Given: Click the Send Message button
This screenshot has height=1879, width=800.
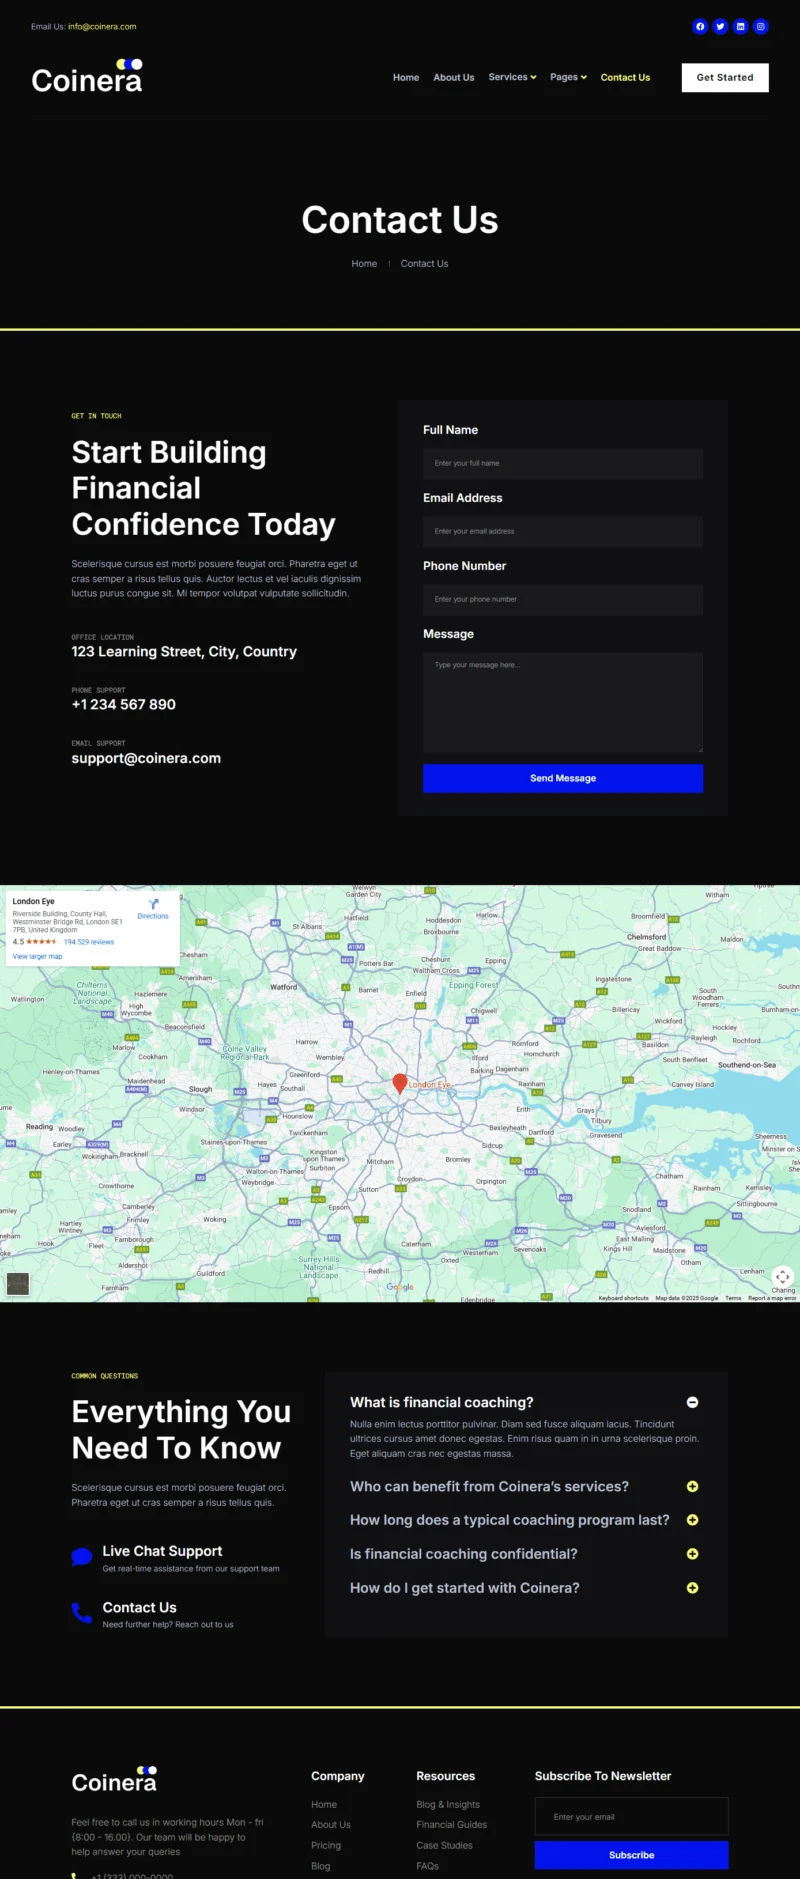Looking at the screenshot, I should [x=563, y=778].
